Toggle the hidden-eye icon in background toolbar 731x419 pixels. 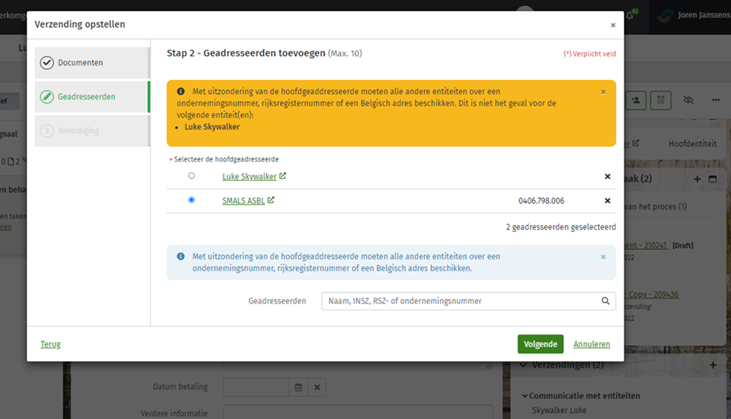(x=688, y=100)
